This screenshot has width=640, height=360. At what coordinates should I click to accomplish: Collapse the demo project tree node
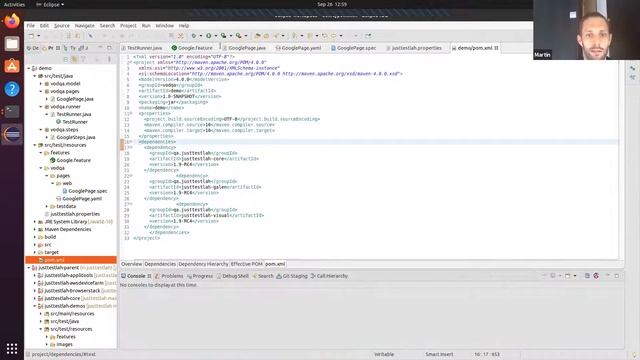pyautogui.click(x=29, y=68)
